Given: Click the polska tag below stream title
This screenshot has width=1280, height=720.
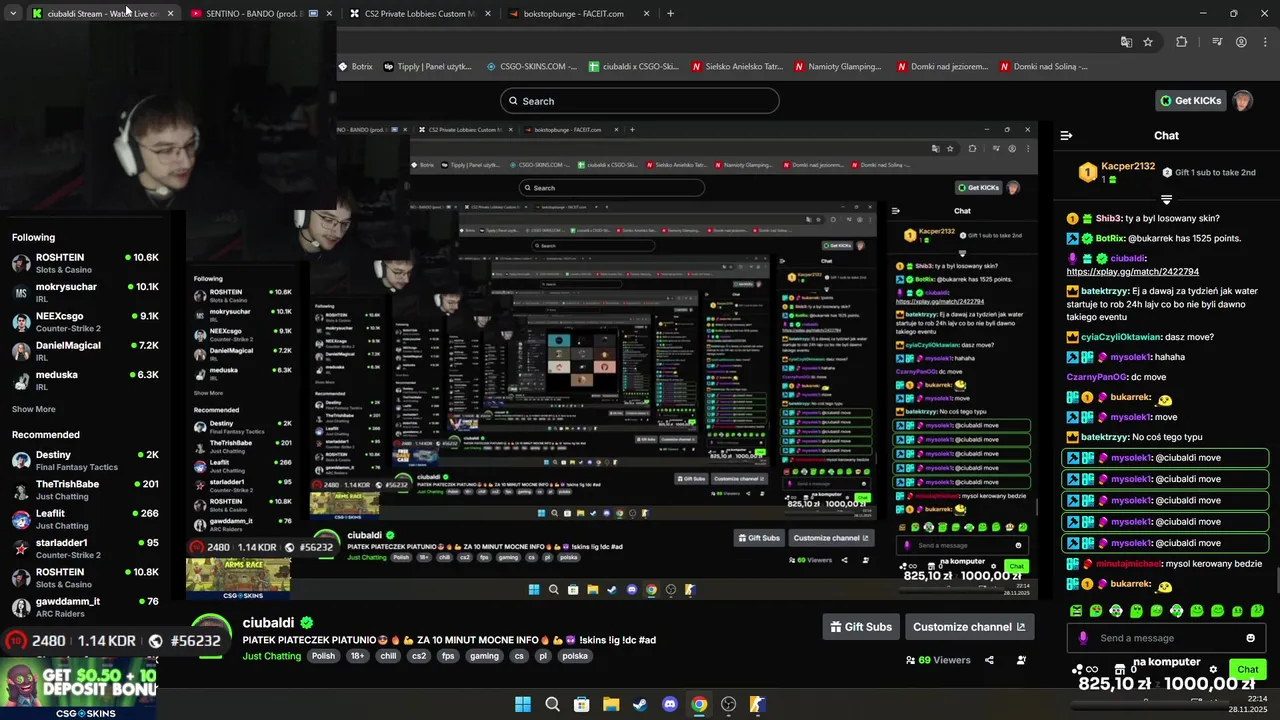Looking at the screenshot, I should 575,656.
